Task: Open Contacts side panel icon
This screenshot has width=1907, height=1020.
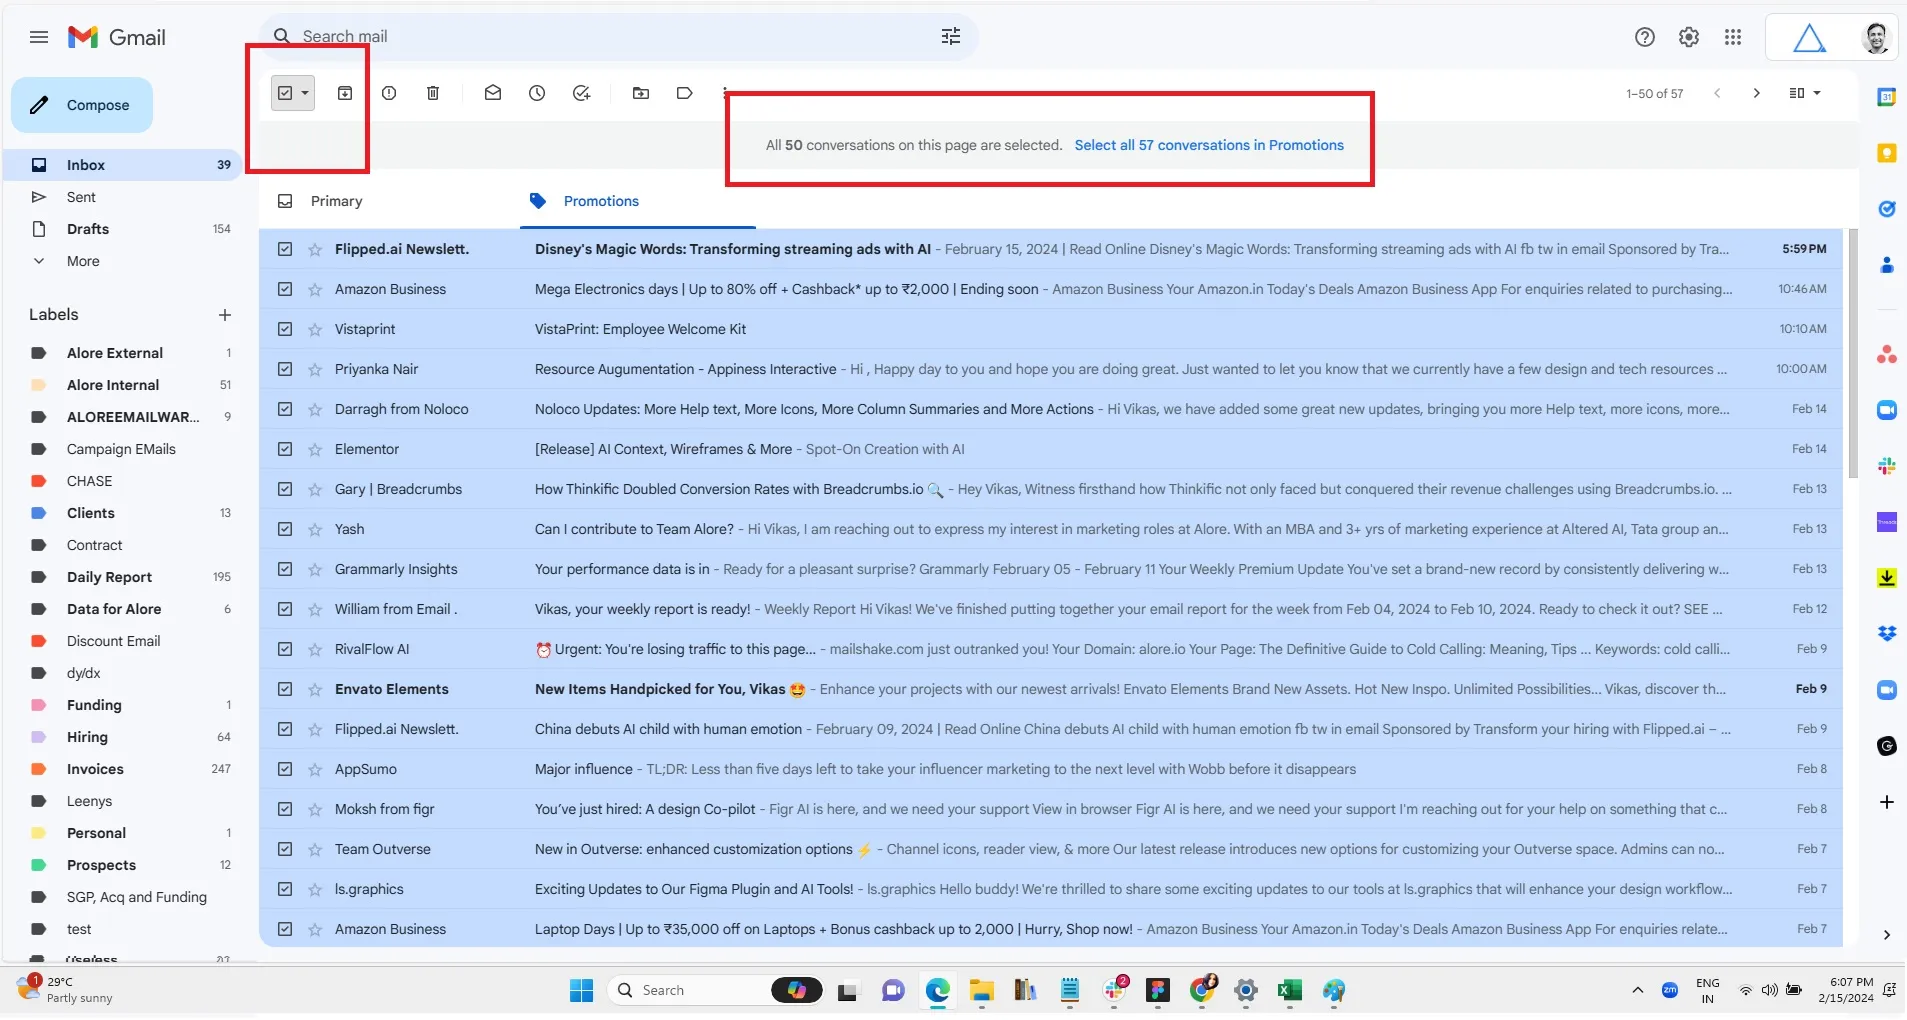Action: coord(1887,265)
